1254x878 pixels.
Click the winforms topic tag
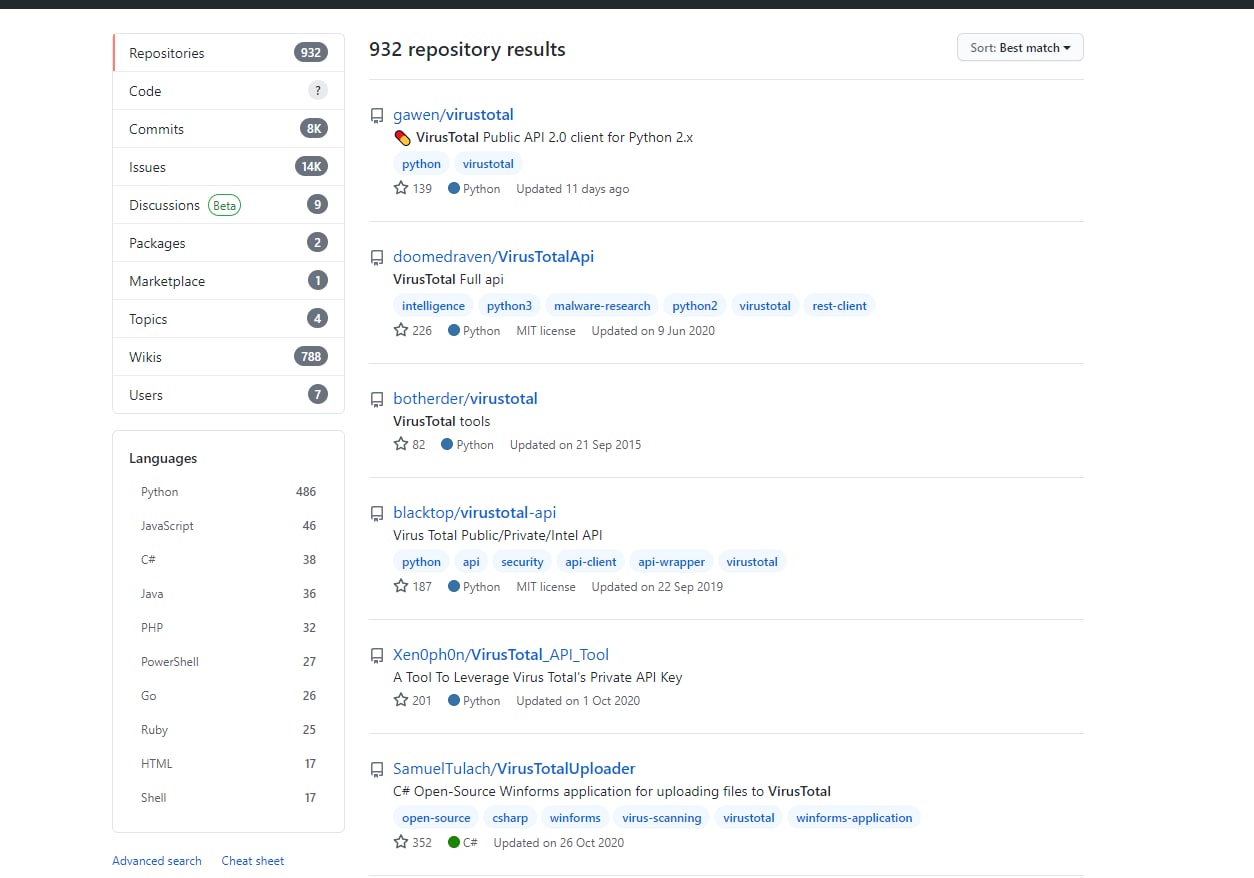pyautogui.click(x=575, y=818)
